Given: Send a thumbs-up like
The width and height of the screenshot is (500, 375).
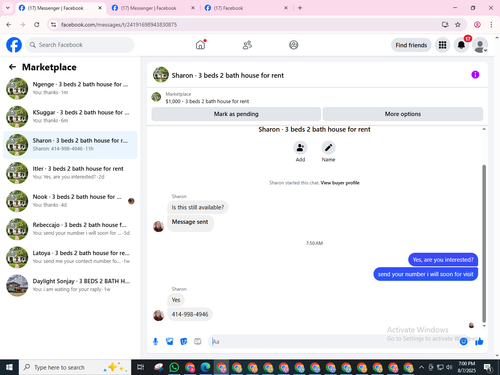Looking at the screenshot, I should 479,341.
